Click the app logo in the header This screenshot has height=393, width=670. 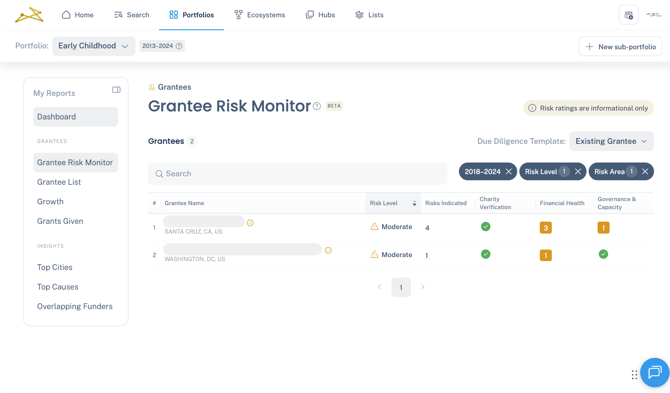pos(29,15)
